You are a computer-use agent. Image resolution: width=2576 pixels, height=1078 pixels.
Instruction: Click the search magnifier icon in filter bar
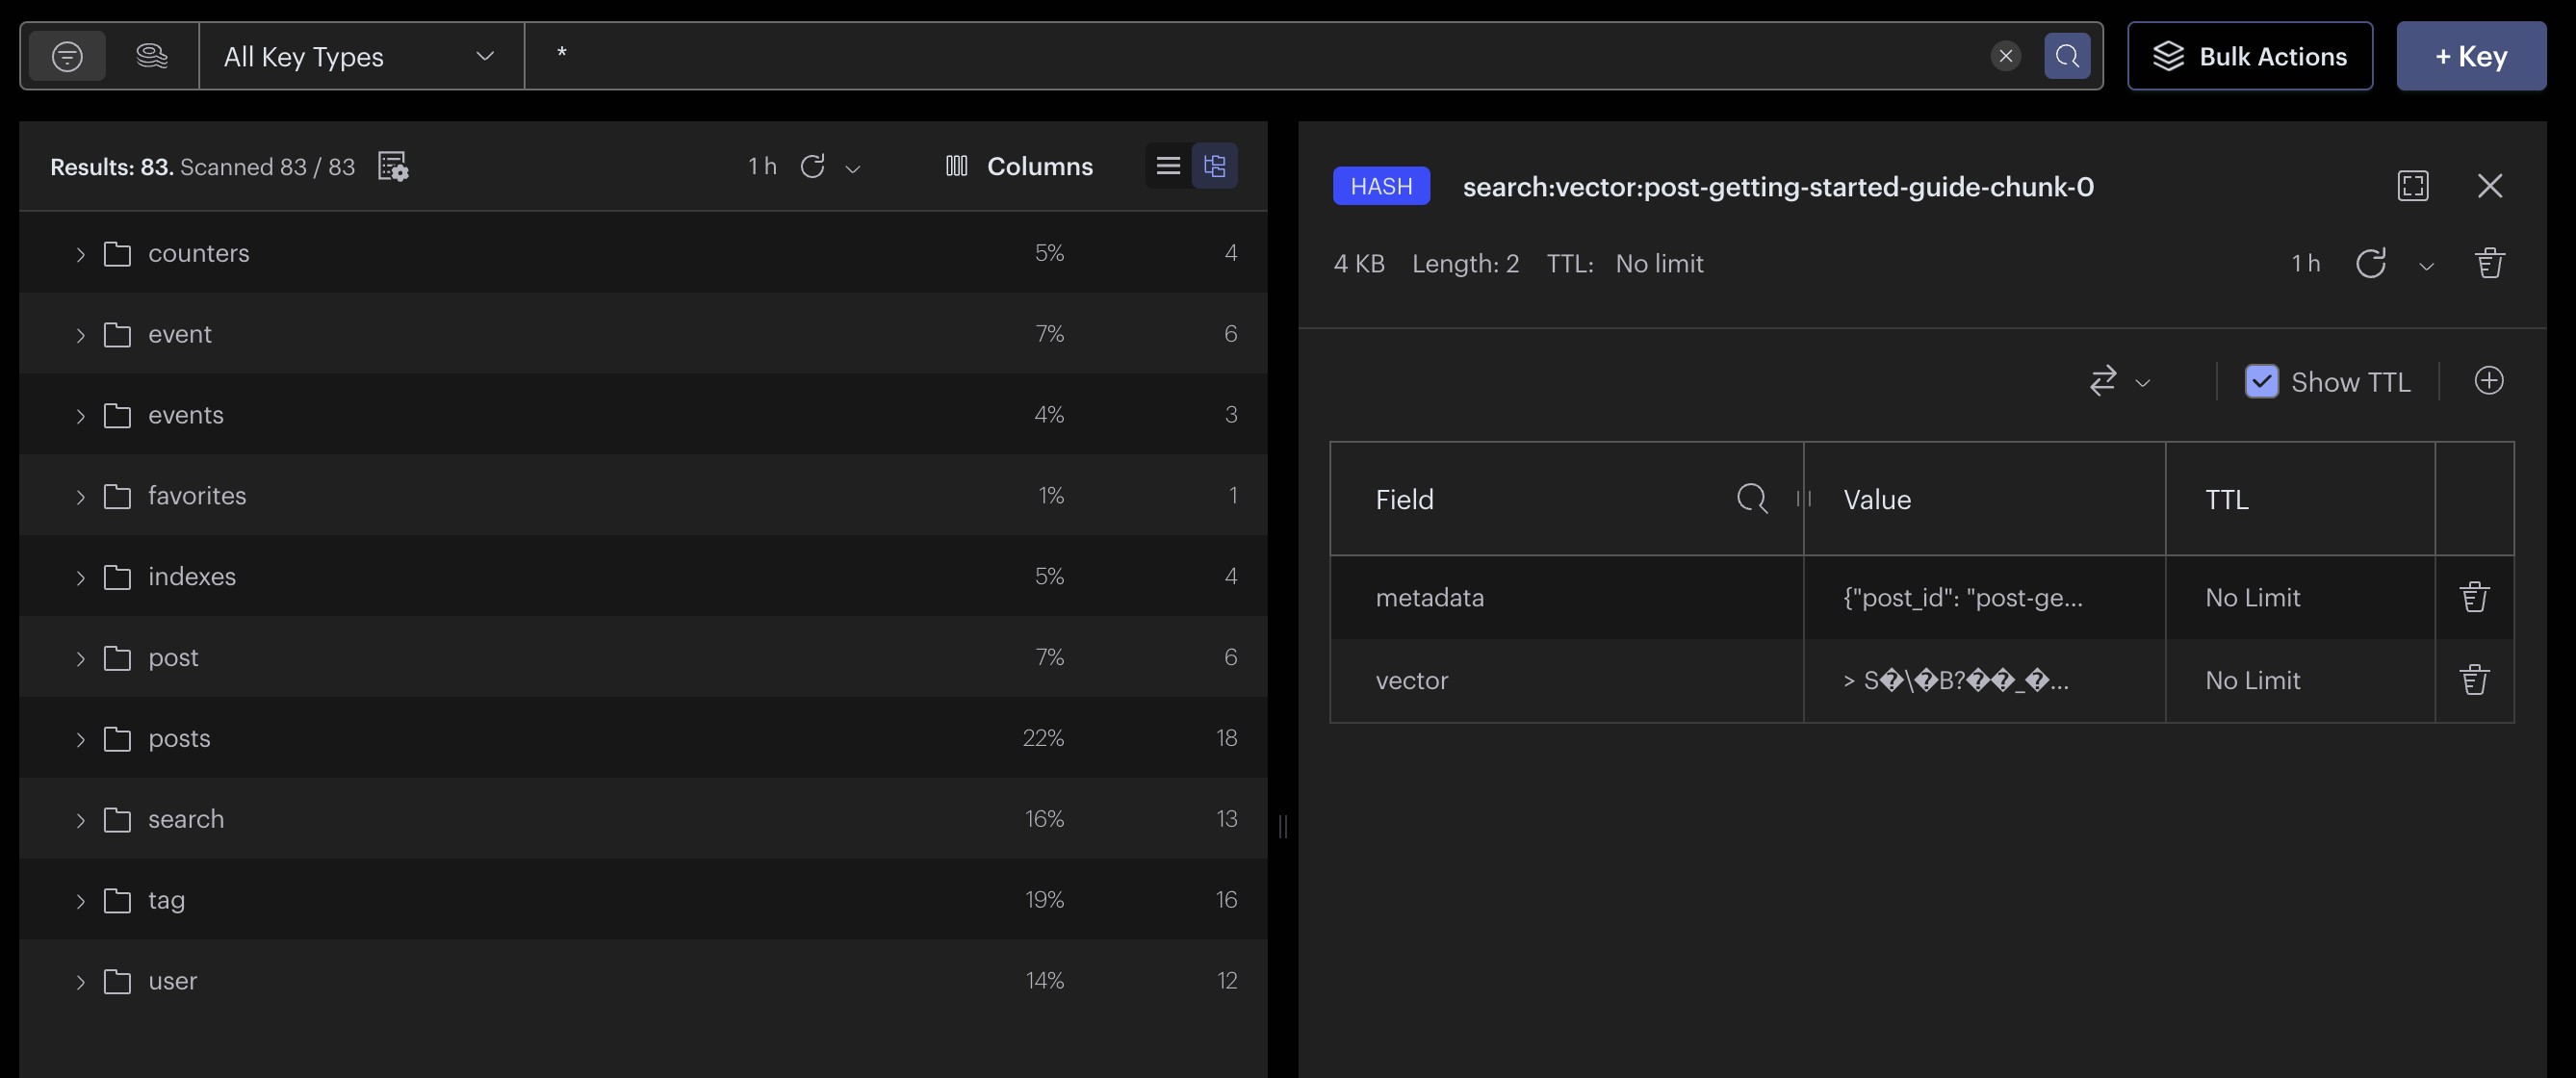(x=2067, y=56)
